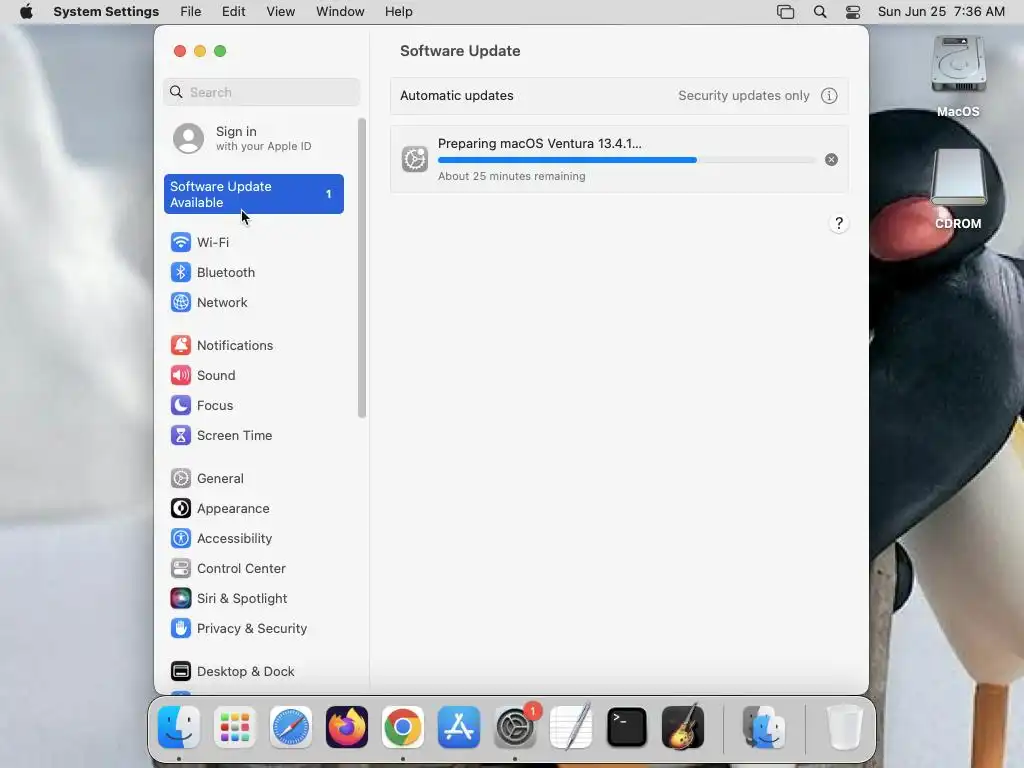The image size is (1024, 768).
Task: Open the Migration Assistant icon in Dock
Action: click(x=764, y=727)
